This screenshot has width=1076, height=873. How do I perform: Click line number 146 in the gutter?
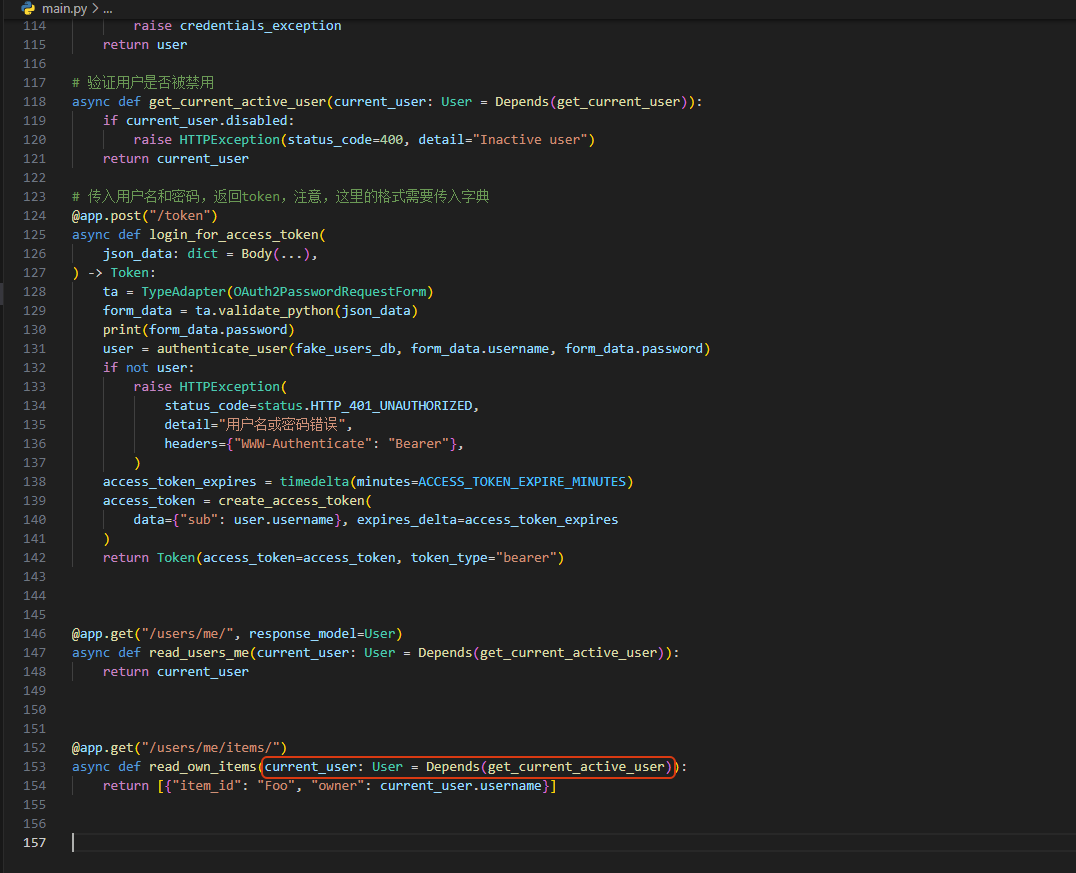click(34, 634)
